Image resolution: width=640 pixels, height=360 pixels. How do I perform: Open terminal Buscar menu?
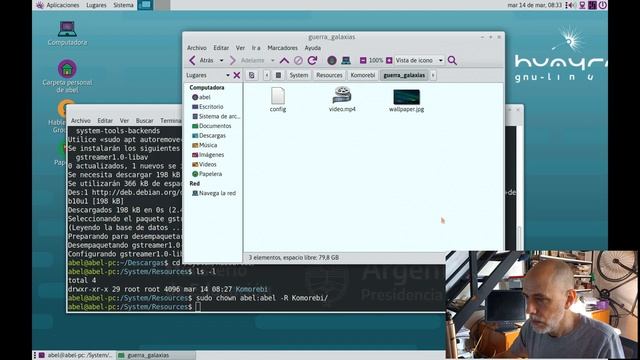pos(144,120)
